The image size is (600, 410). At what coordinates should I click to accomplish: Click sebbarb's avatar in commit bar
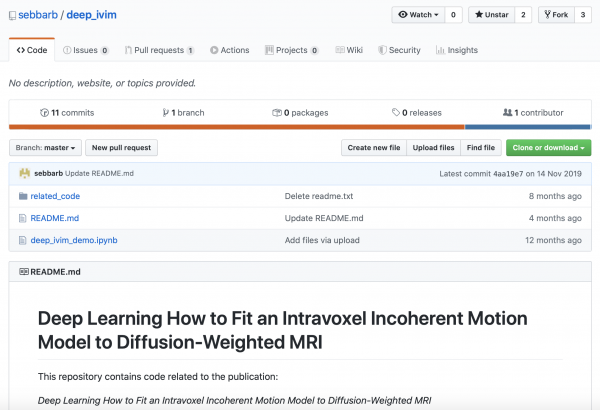(x=24, y=174)
